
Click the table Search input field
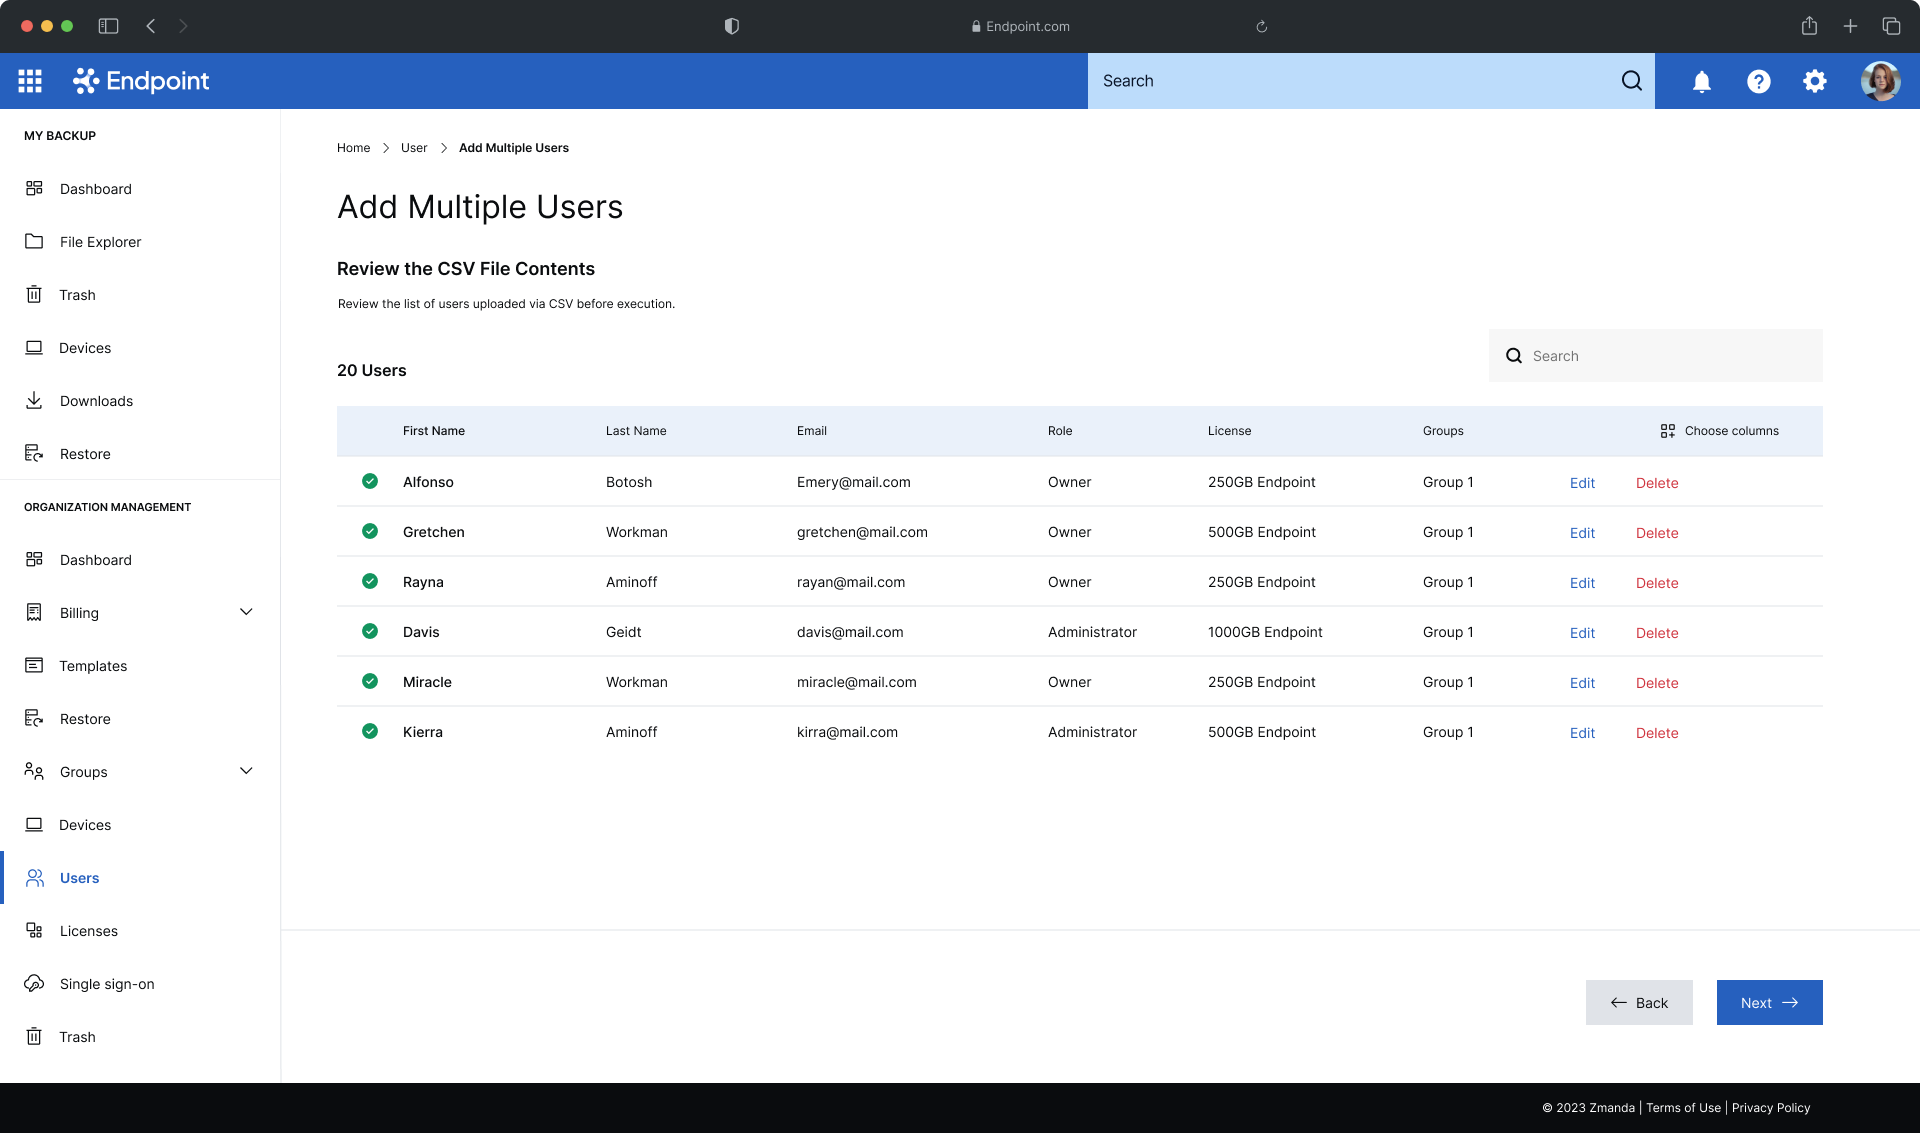pos(1655,356)
